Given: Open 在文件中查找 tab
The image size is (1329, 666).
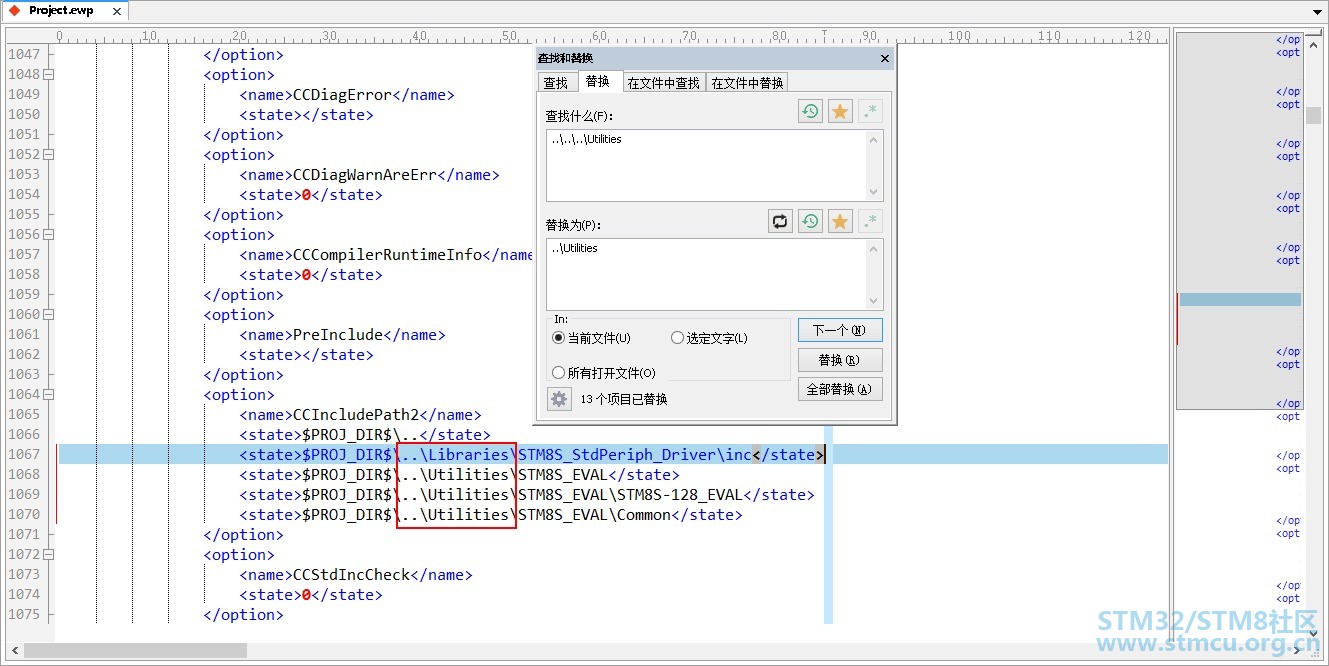Looking at the screenshot, I should click(x=664, y=83).
